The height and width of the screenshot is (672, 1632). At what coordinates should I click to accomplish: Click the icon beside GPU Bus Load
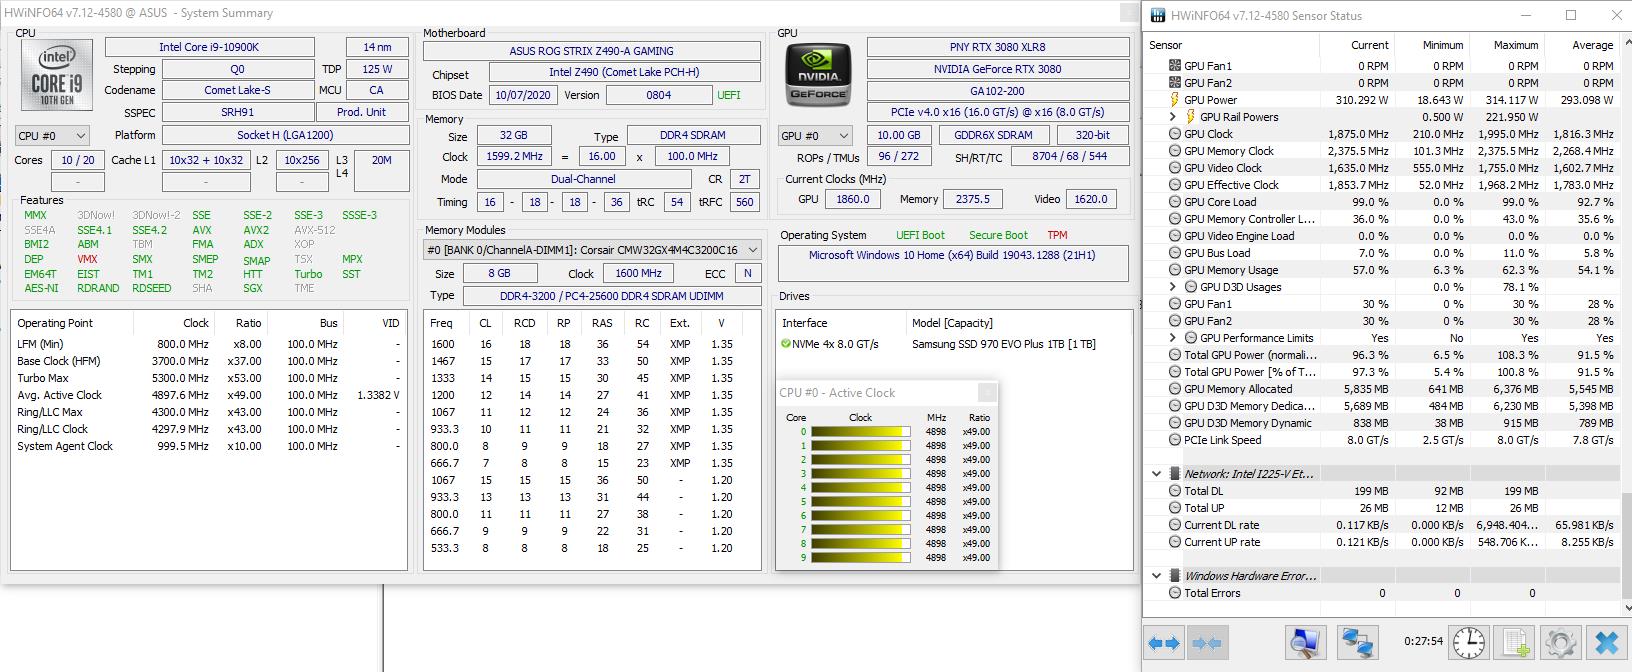coord(1175,253)
